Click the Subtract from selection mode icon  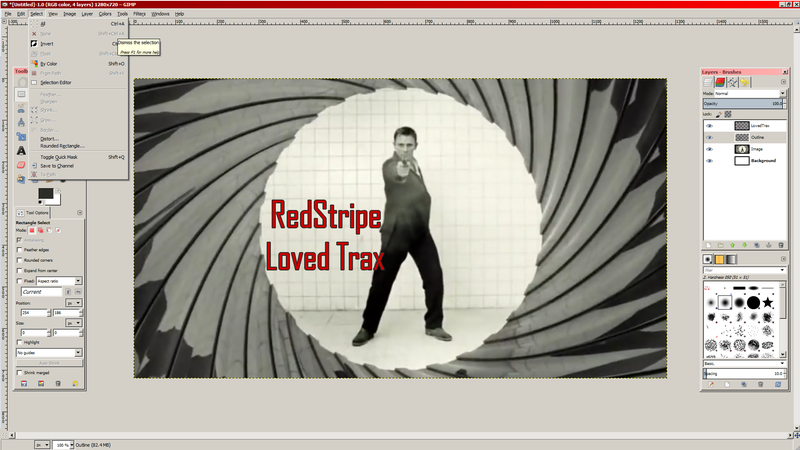tap(49, 231)
